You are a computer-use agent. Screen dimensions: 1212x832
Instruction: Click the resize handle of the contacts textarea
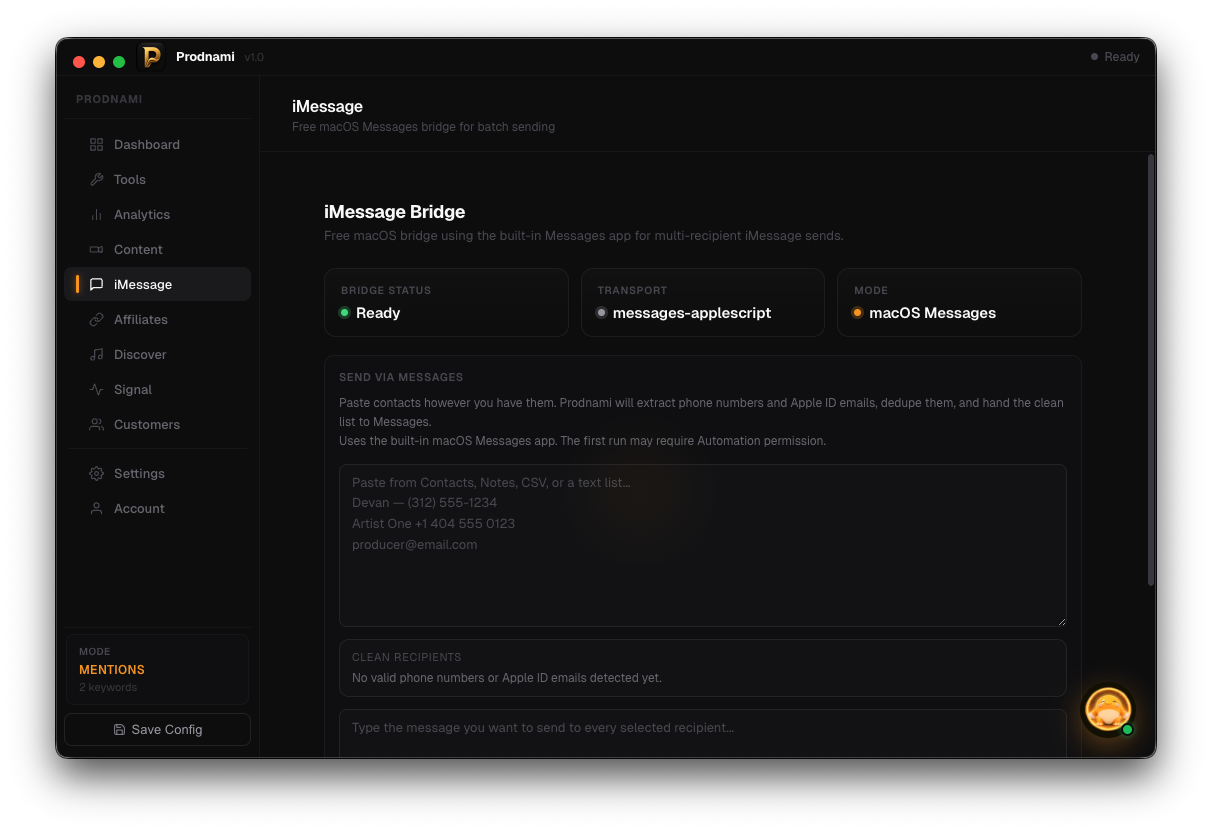coord(1061,622)
